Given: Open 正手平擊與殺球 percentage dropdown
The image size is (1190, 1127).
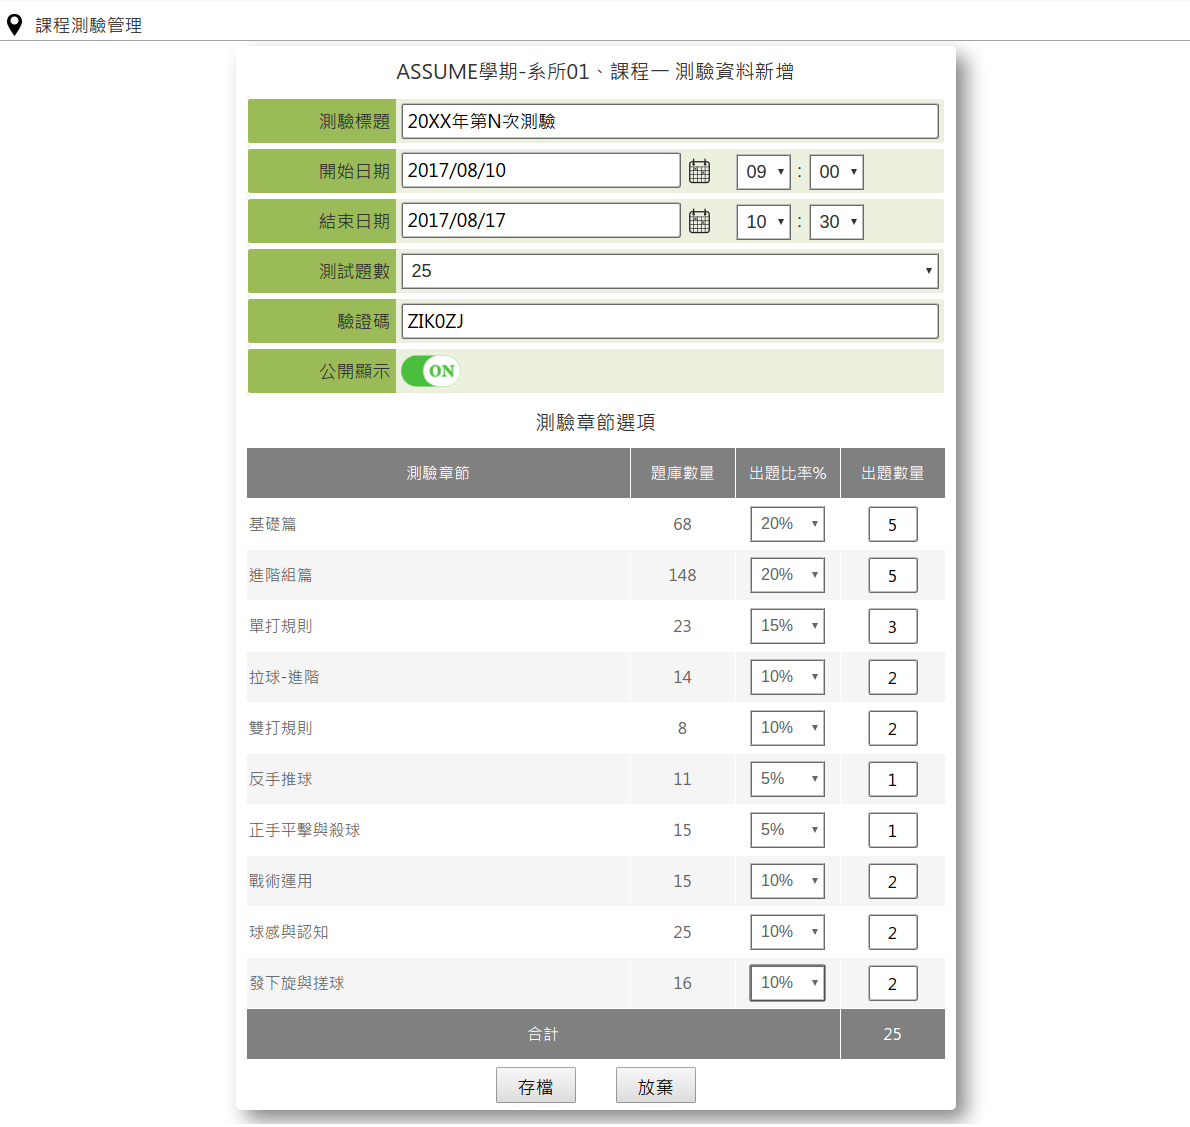Looking at the screenshot, I should point(787,830).
